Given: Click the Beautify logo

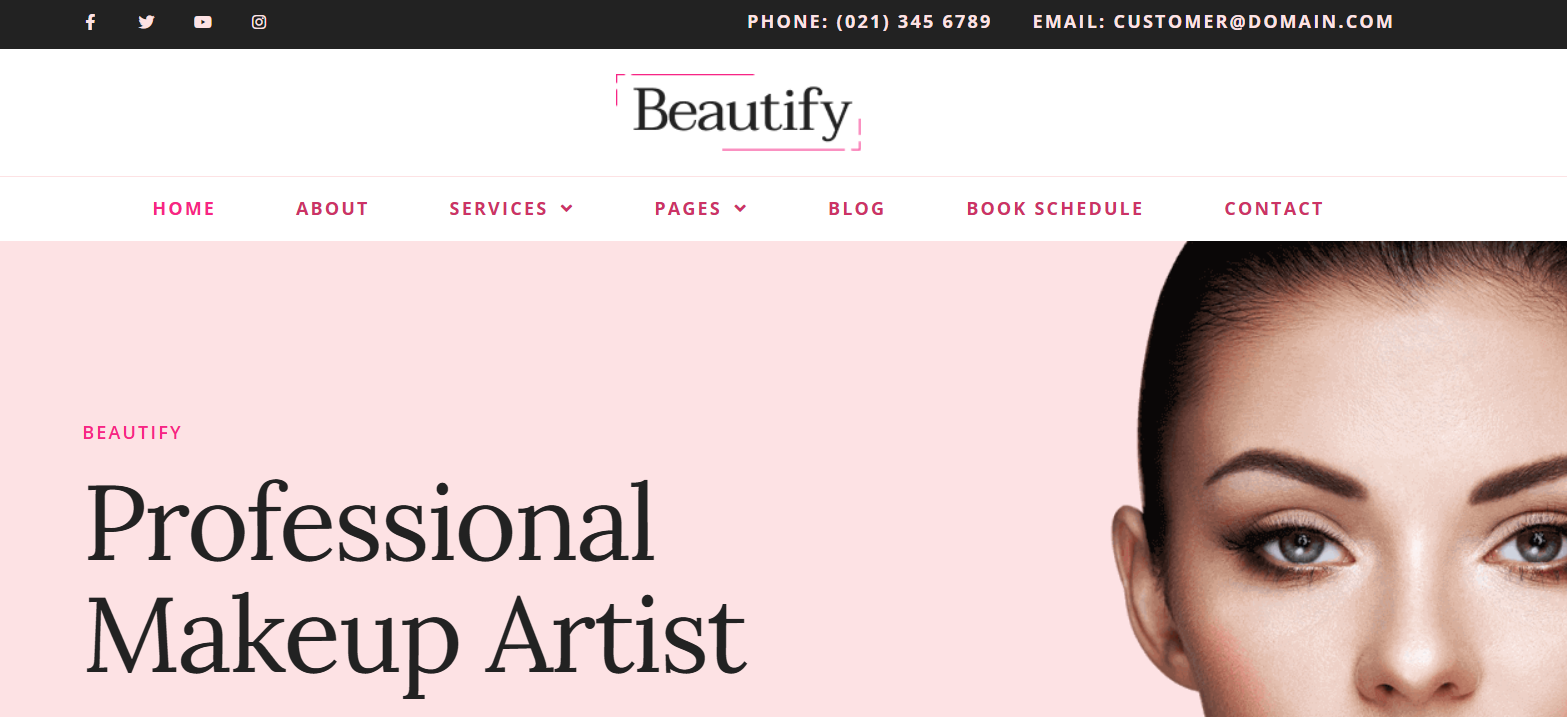Looking at the screenshot, I should [x=738, y=112].
